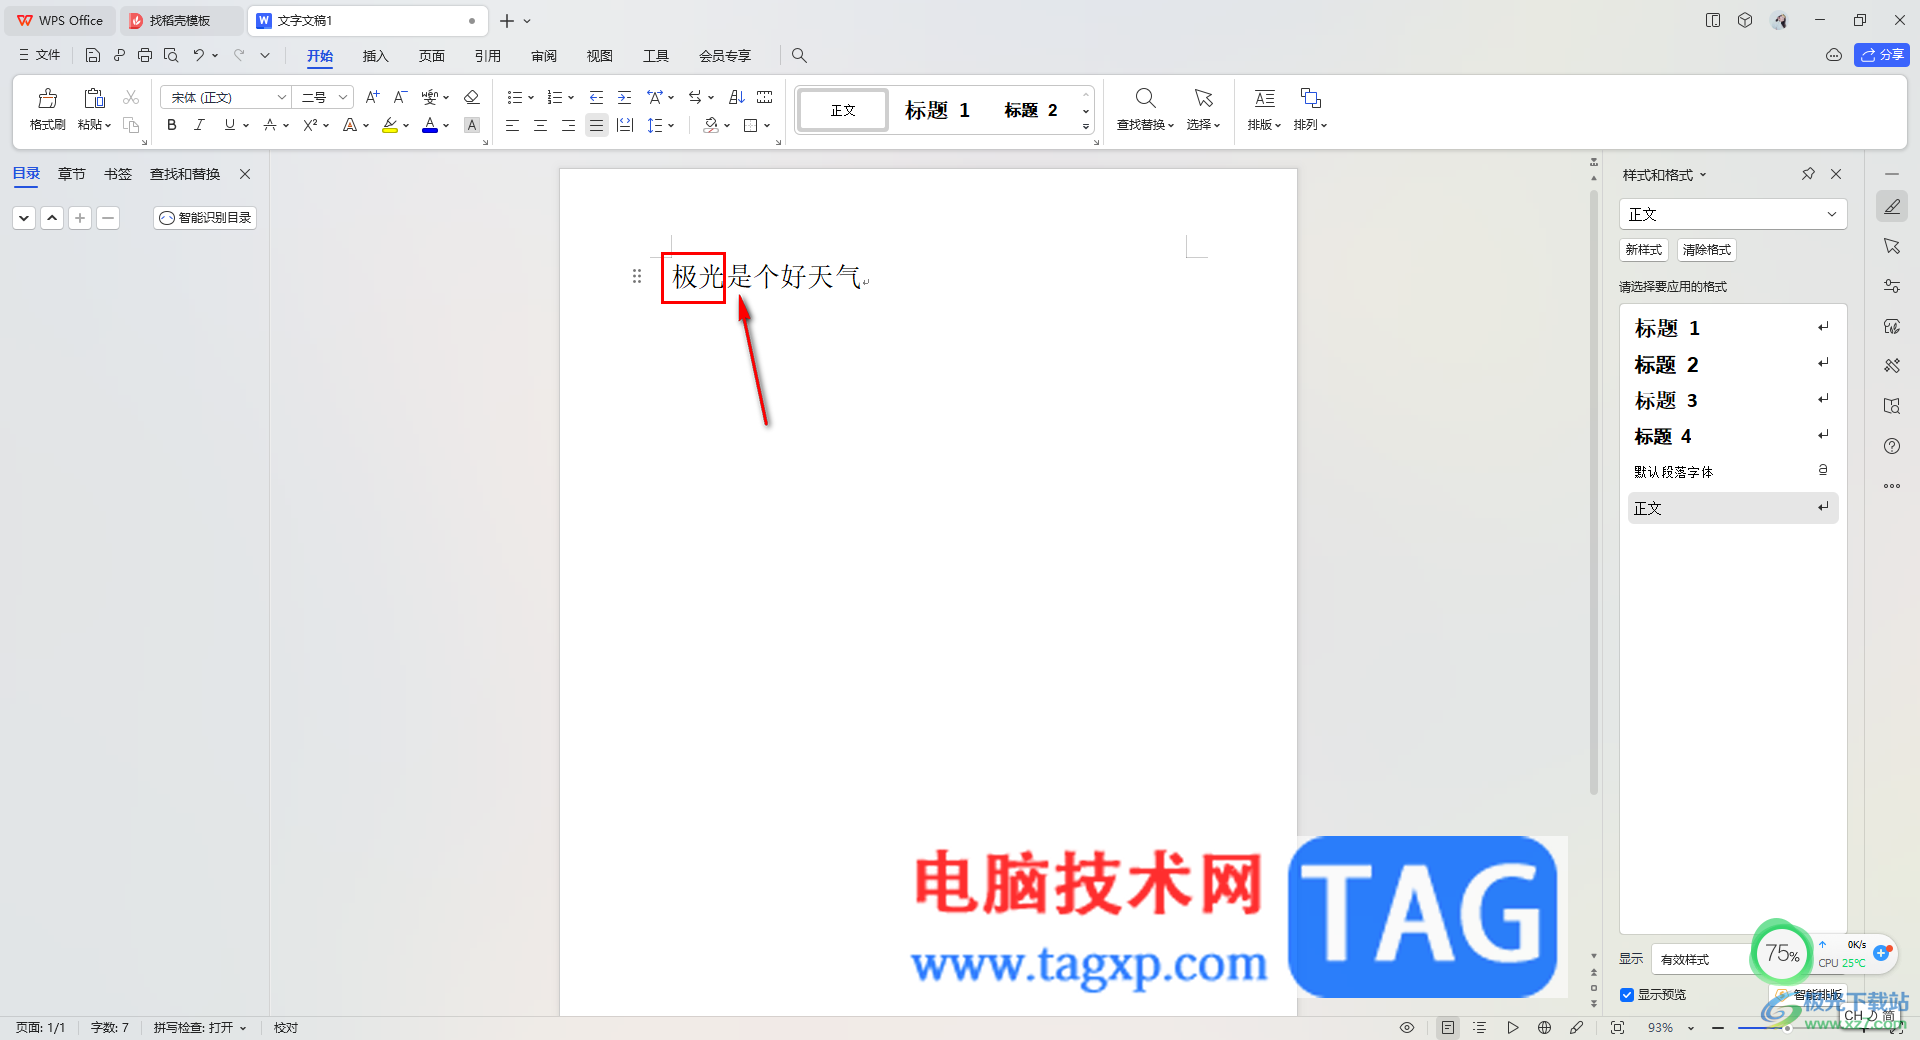Screen dimensions: 1920x1040
Task: Click 排版 layout icon
Action: 1264,98
